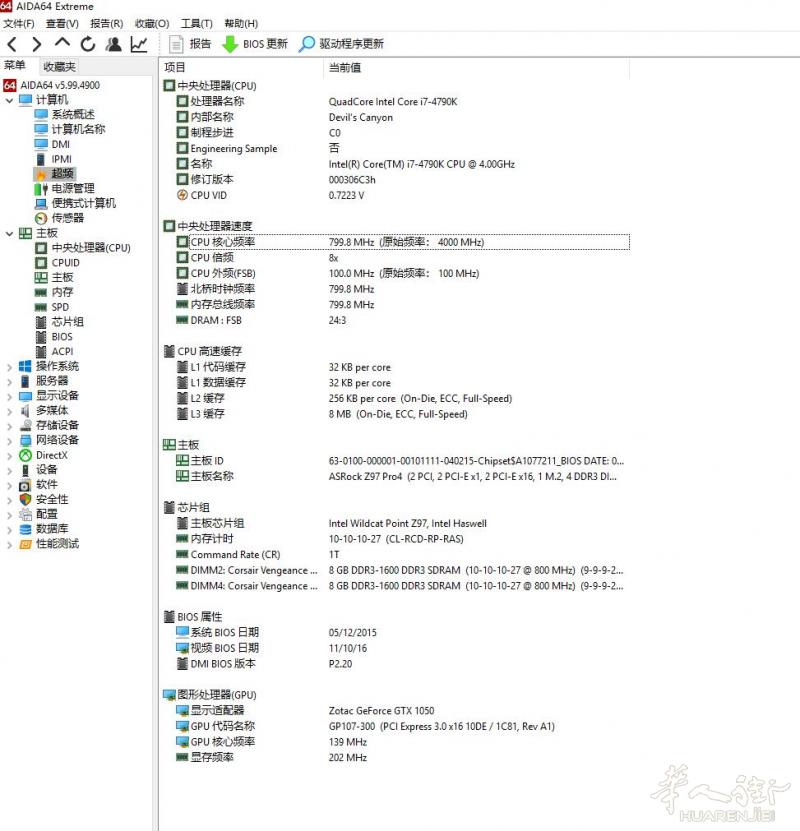Open the 收藏(O) menu
The image size is (800, 831).
tap(152, 23)
